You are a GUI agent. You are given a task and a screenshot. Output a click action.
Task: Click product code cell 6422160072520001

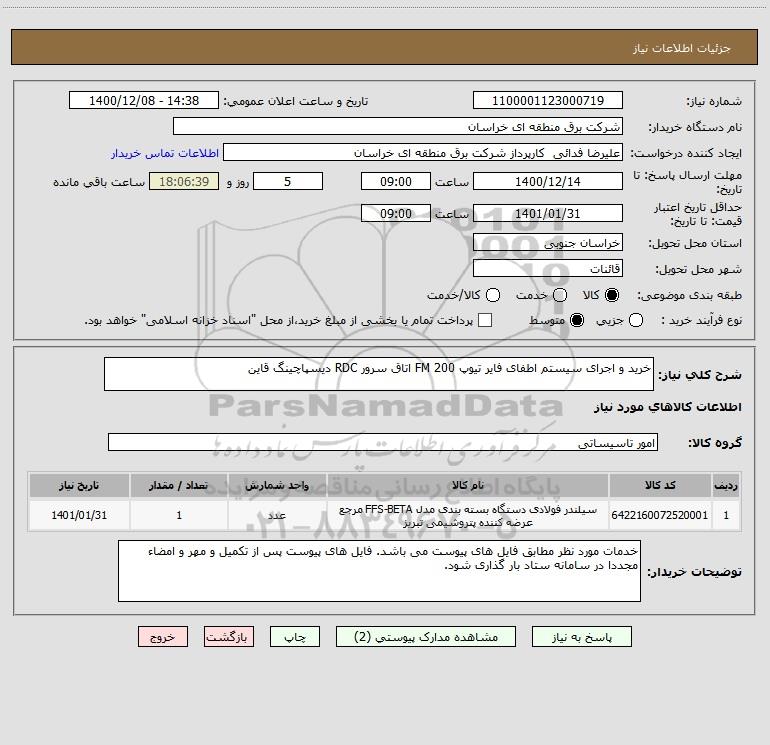660,515
